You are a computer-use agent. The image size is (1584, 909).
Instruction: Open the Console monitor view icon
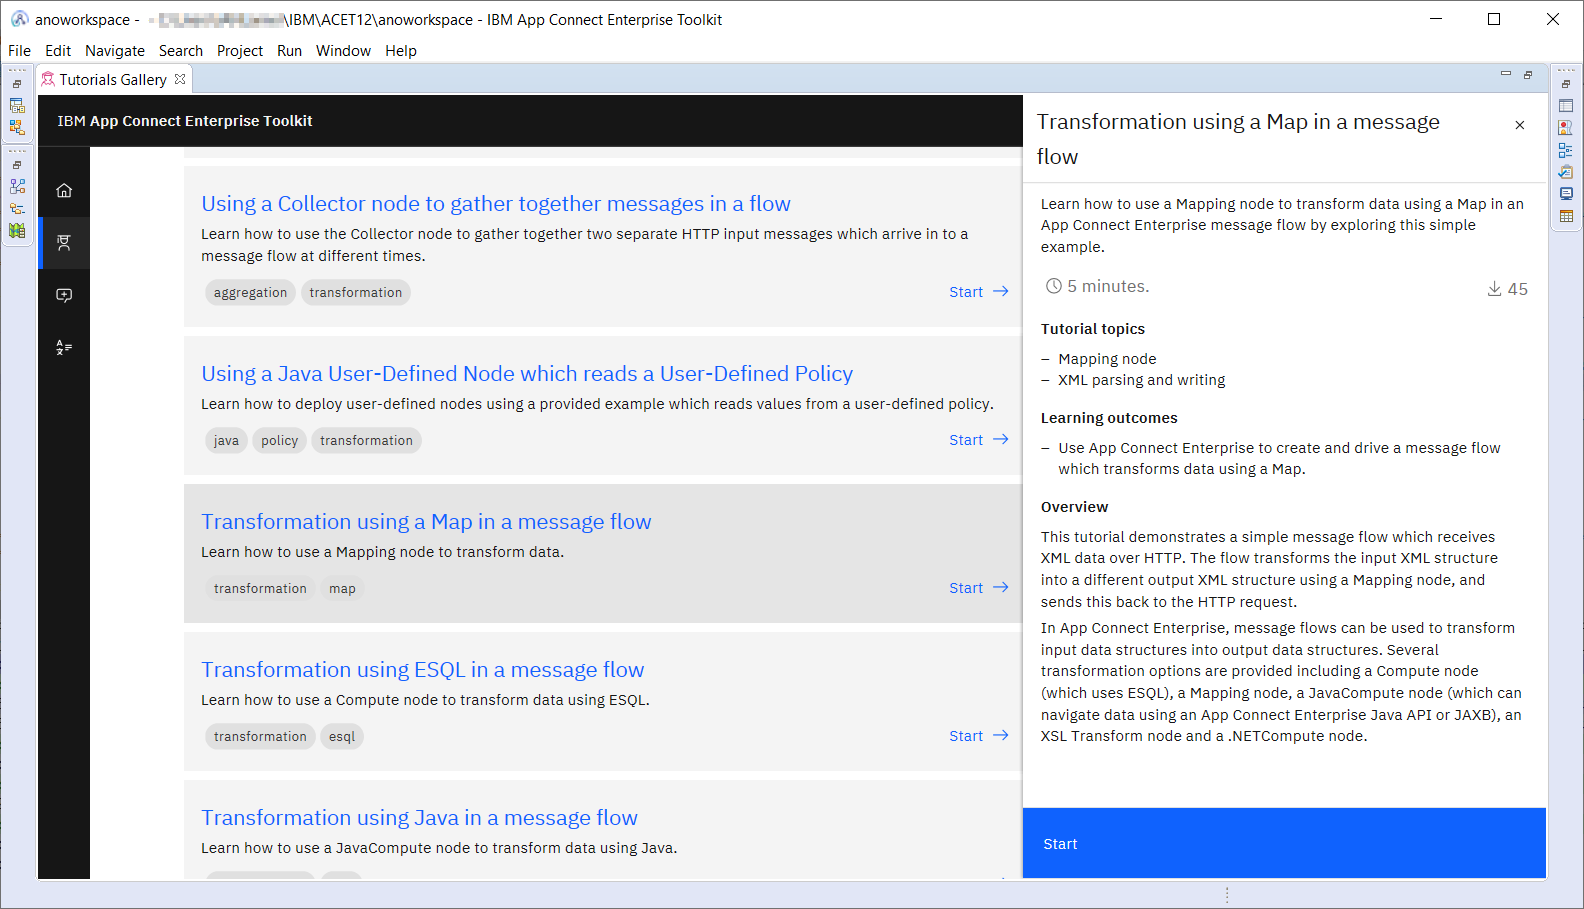click(x=1566, y=194)
